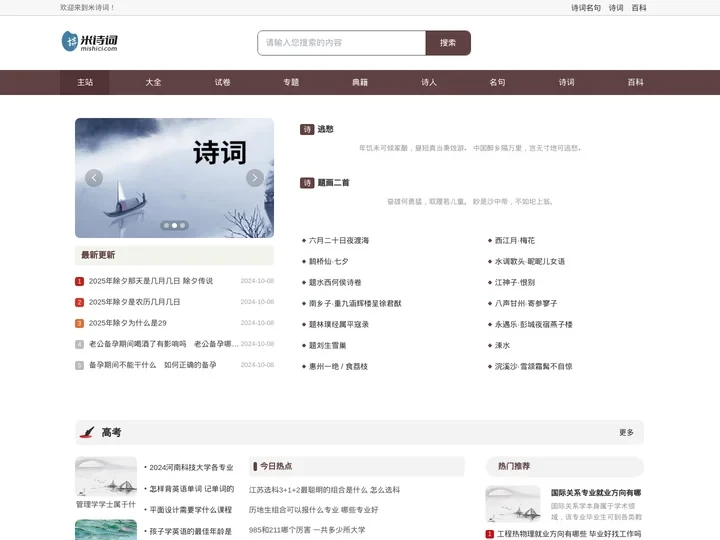Viewport: 720px width, 540px height.
Task: Open 永遇乐·彭城夜宿燕子楼 link
Action: click(534, 325)
